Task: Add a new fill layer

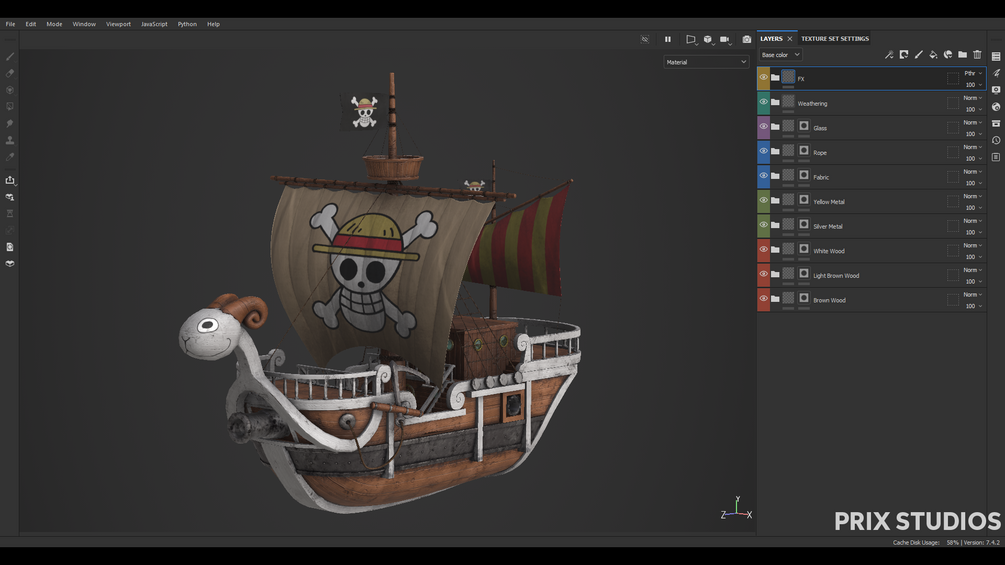Action: pyautogui.click(x=933, y=54)
